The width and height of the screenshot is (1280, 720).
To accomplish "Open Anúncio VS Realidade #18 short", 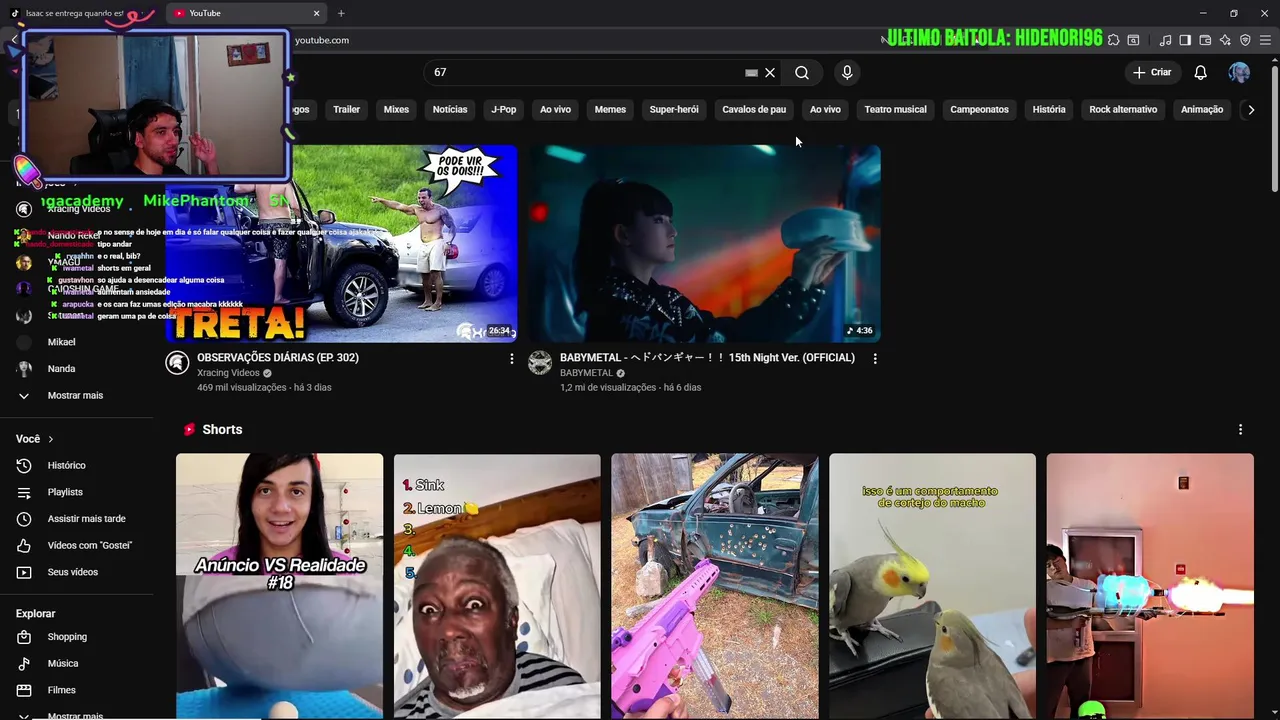I will [x=280, y=586].
